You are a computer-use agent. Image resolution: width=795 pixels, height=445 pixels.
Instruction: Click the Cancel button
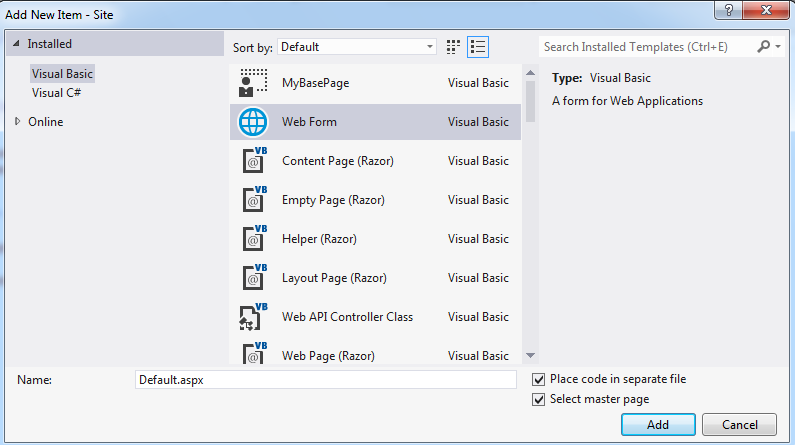click(739, 425)
